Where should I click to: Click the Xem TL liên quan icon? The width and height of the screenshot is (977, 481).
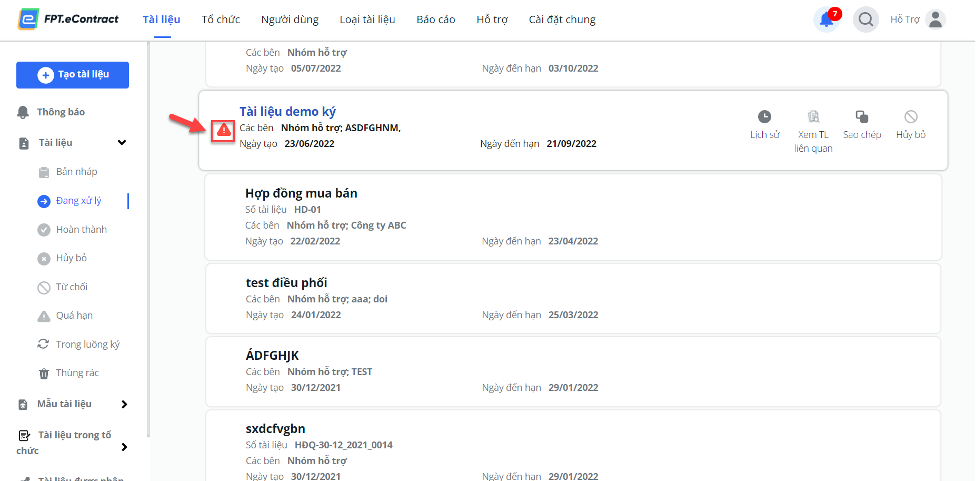tap(813, 117)
